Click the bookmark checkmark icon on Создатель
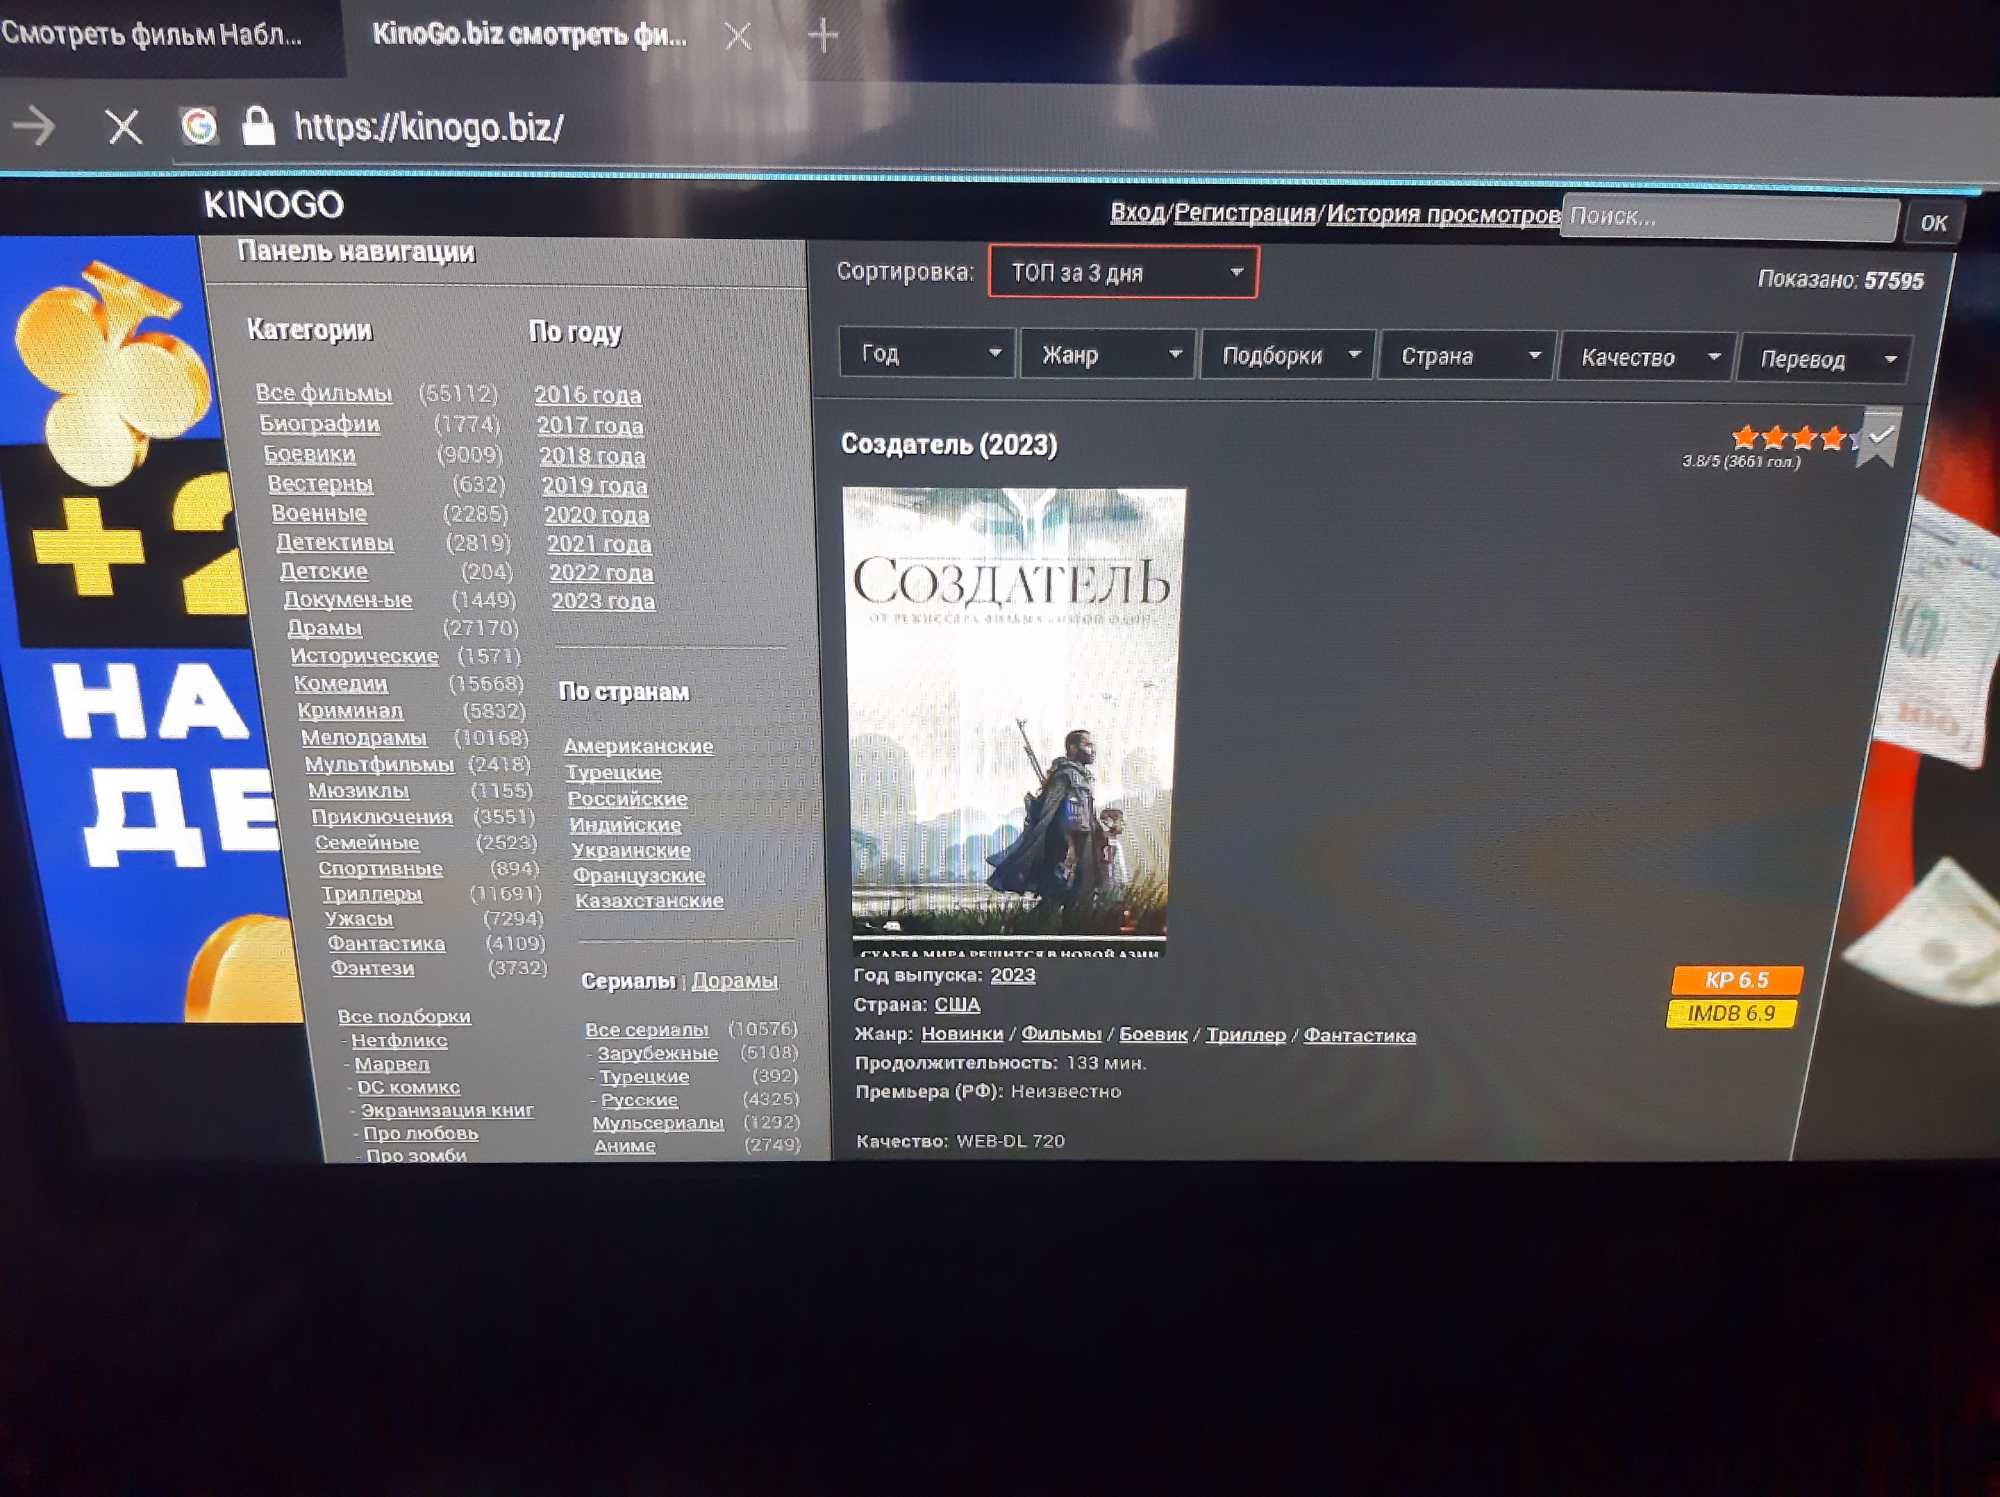 (x=1880, y=436)
